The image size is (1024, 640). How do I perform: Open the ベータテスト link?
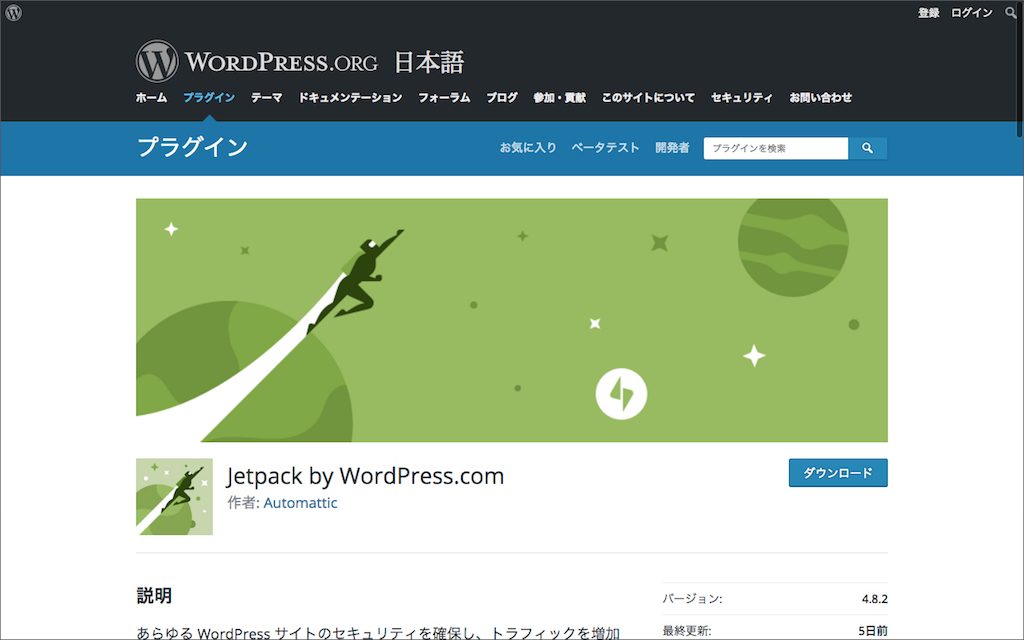[605, 148]
